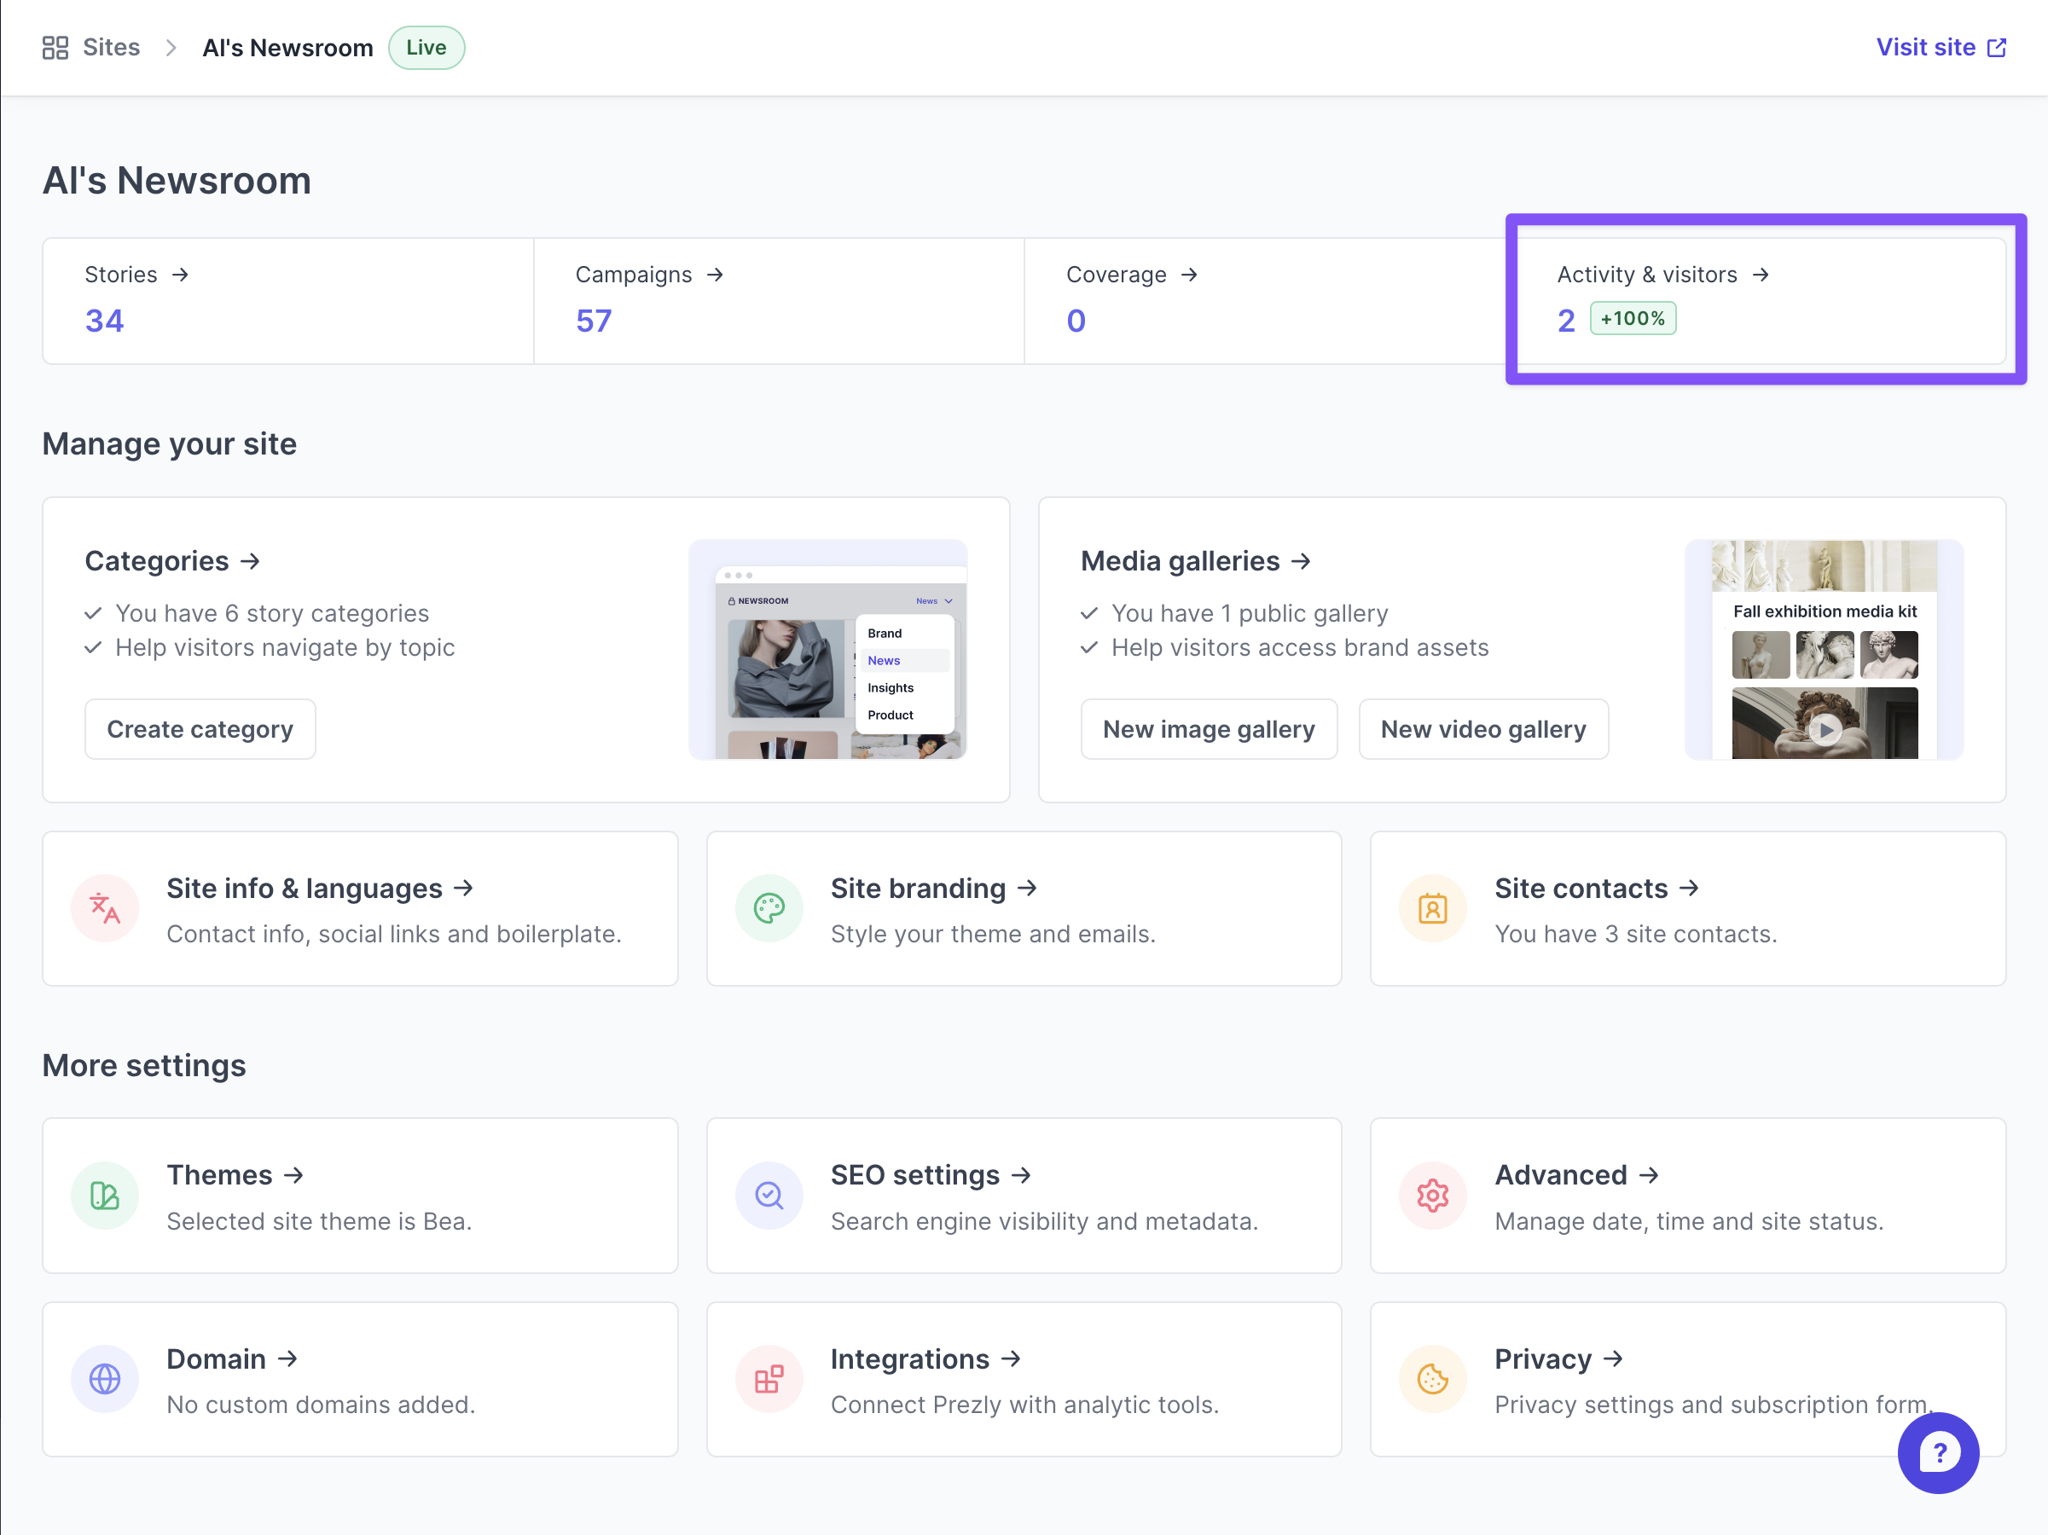
Task: Click the Advanced gear icon
Action: [1432, 1195]
